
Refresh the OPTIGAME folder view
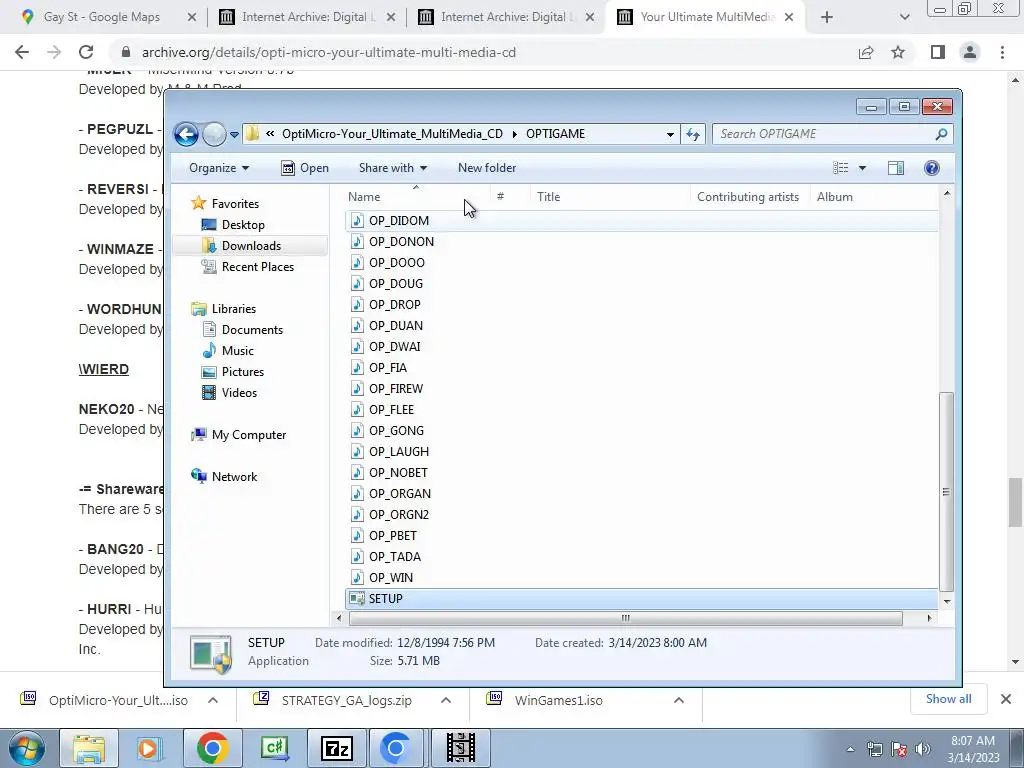pyautogui.click(x=692, y=135)
